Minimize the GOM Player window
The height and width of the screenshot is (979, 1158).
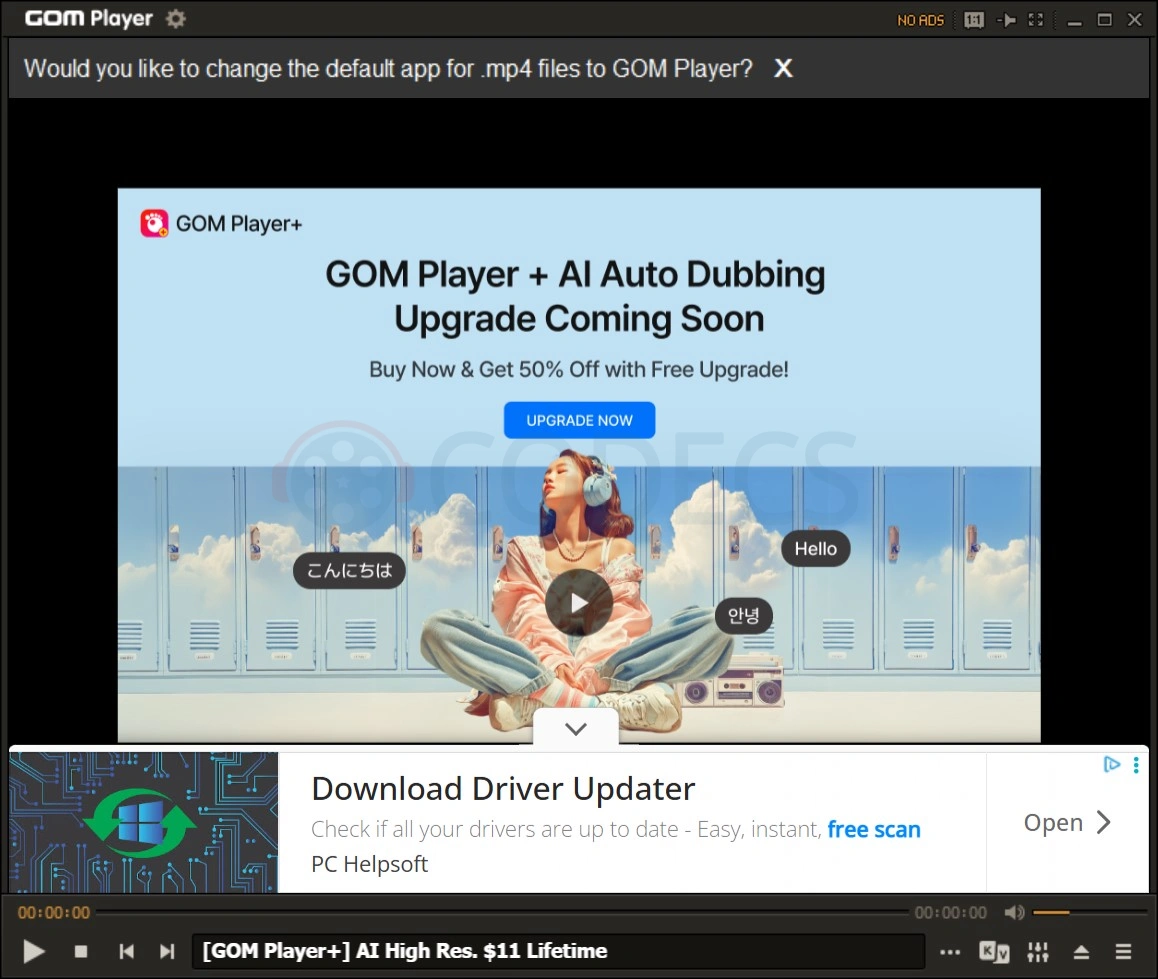pyautogui.click(x=1075, y=21)
